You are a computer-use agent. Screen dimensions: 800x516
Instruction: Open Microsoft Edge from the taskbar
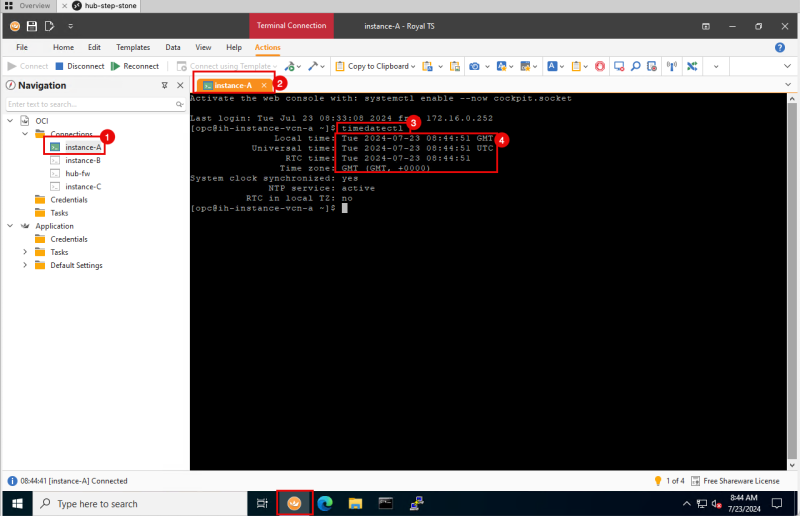pyautogui.click(x=326, y=503)
